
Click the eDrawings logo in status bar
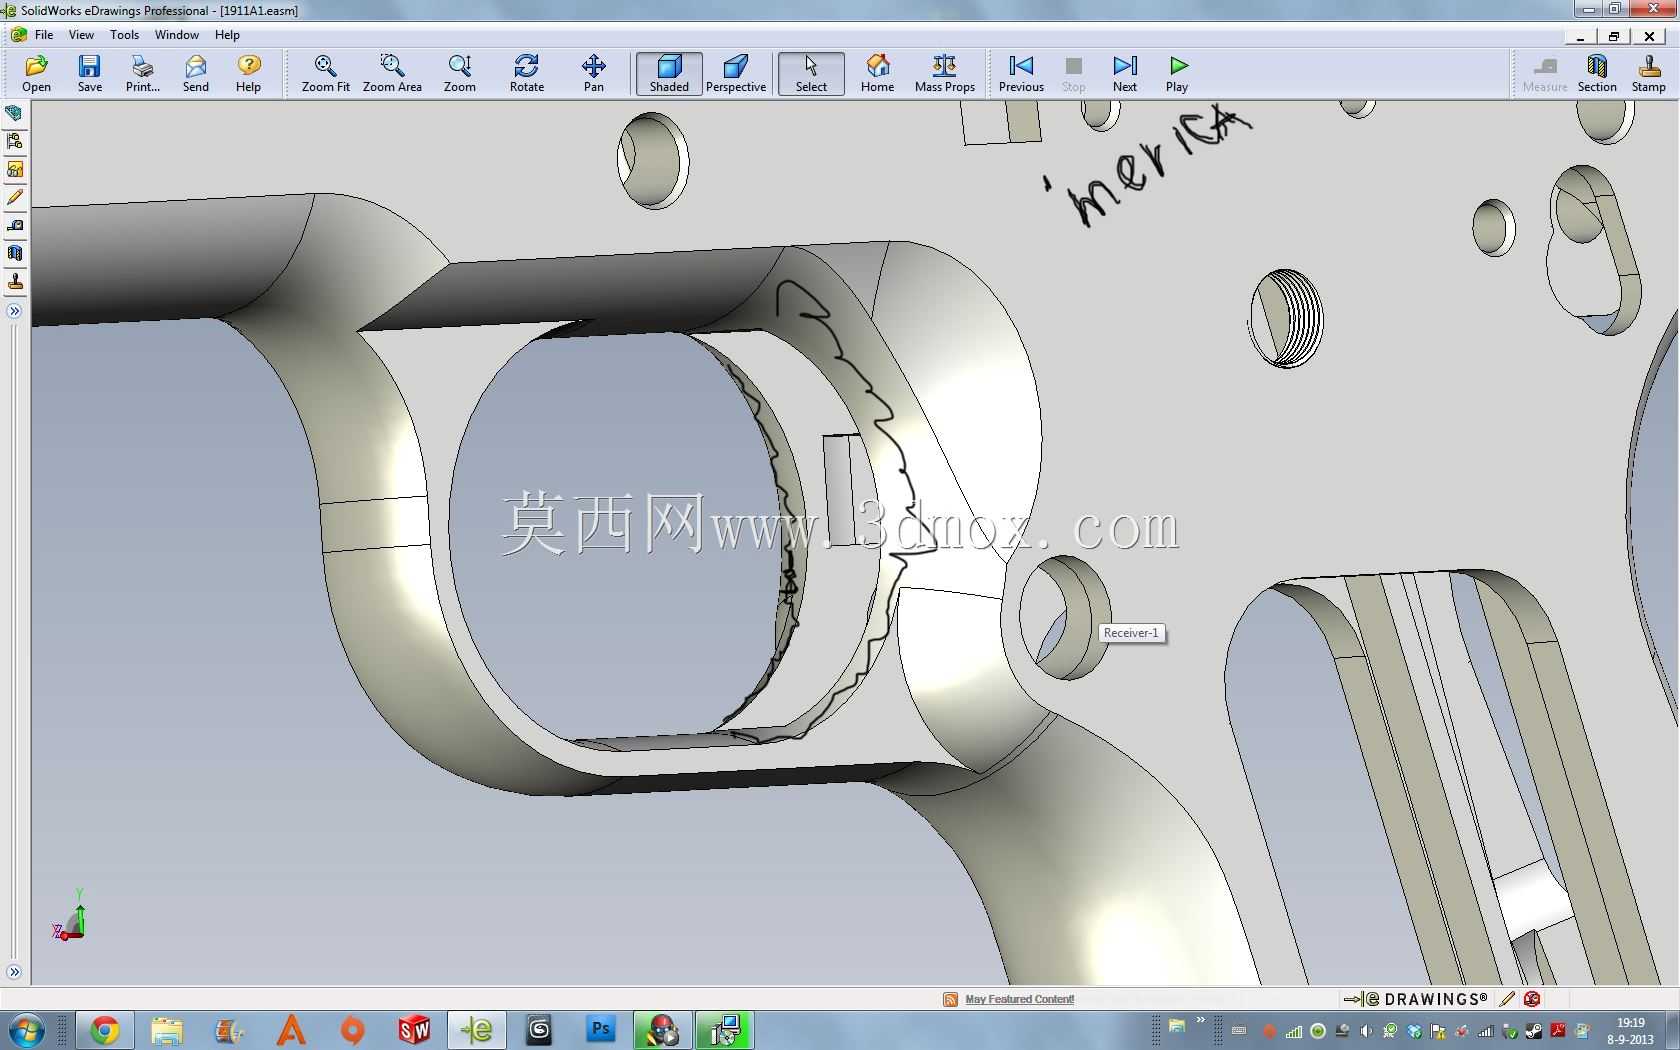pos(1414,999)
